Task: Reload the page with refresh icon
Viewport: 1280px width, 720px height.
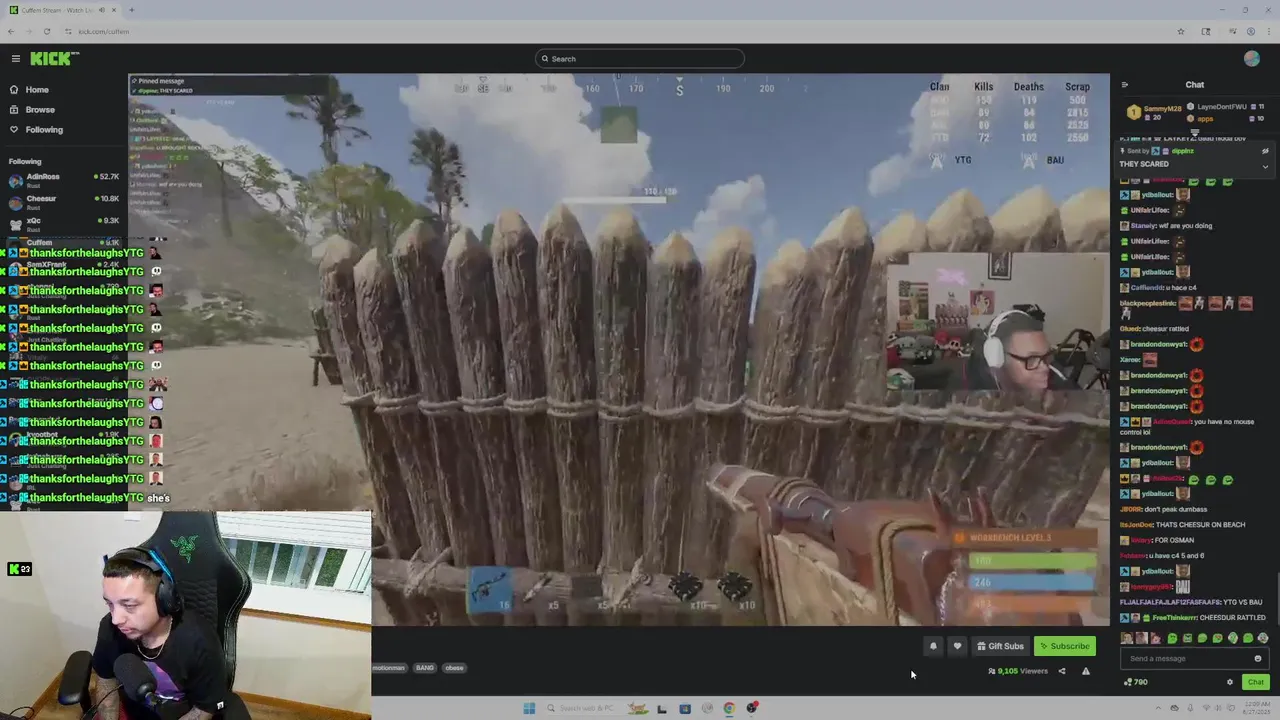Action: pyautogui.click(x=46, y=31)
